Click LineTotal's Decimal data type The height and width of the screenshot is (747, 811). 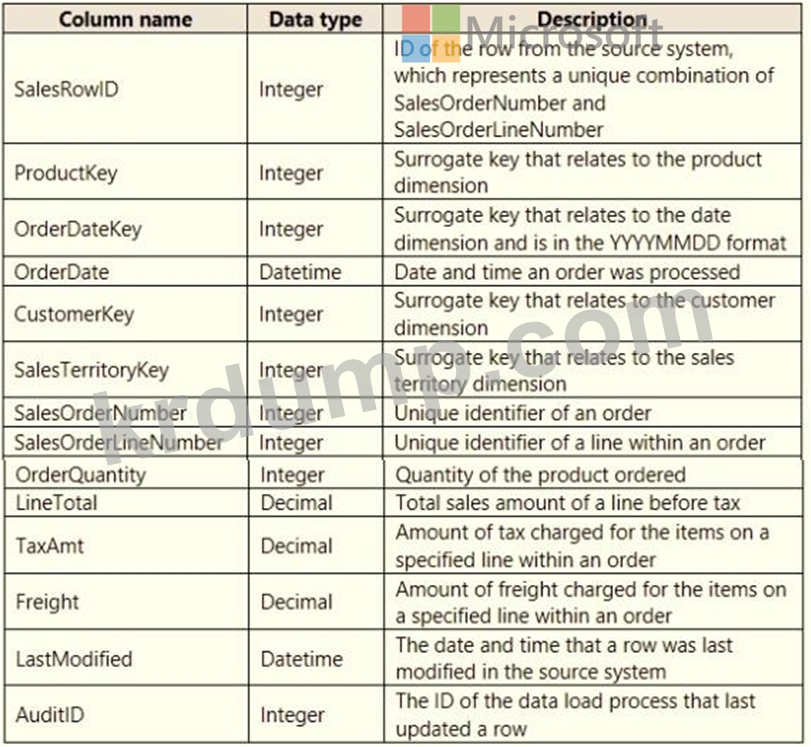click(296, 503)
